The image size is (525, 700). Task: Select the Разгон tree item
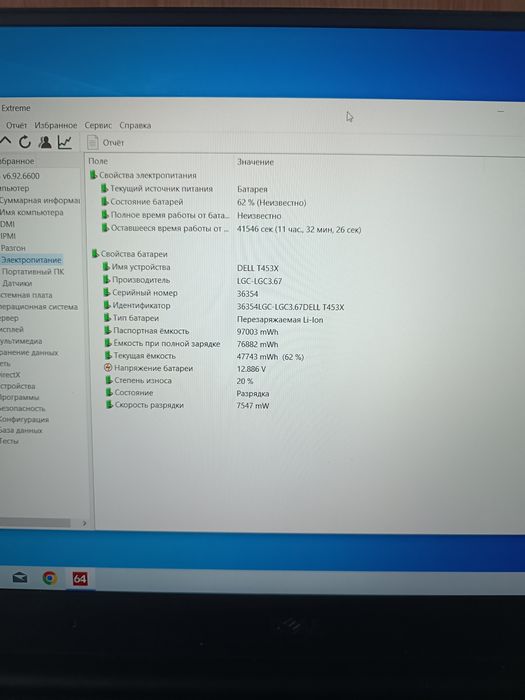point(13,248)
